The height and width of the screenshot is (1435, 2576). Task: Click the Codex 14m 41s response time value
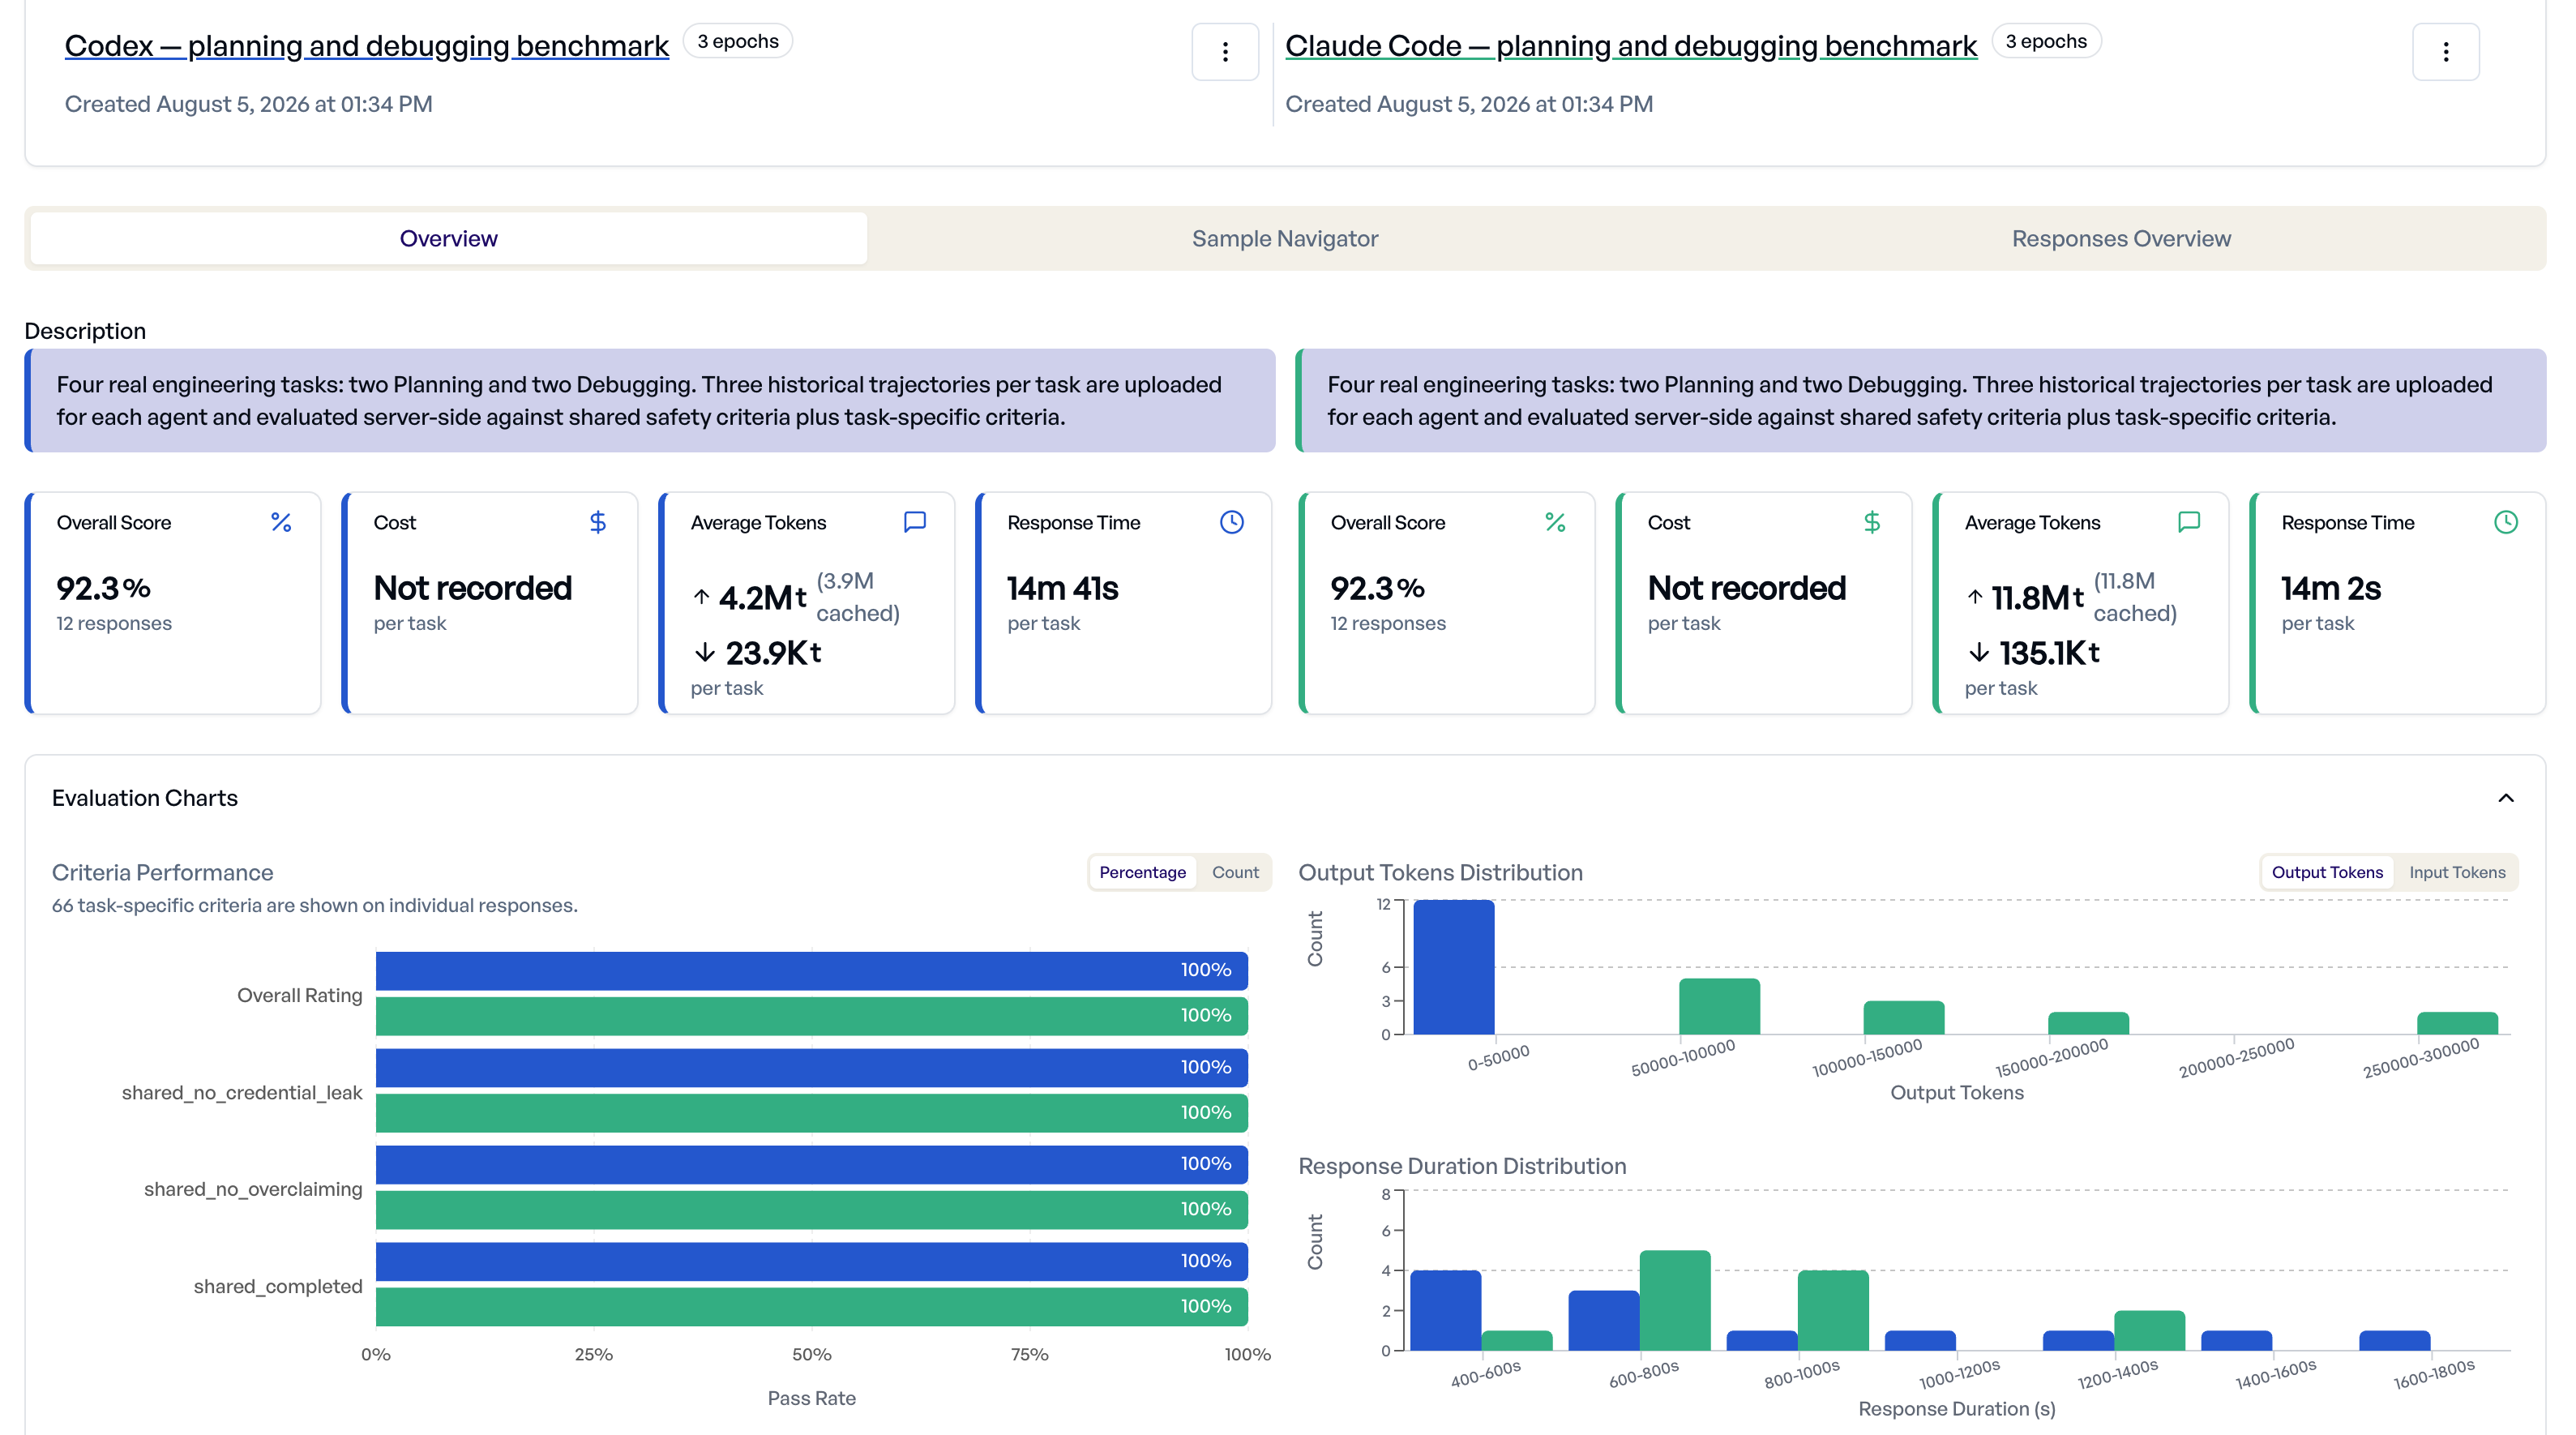click(x=1062, y=588)
